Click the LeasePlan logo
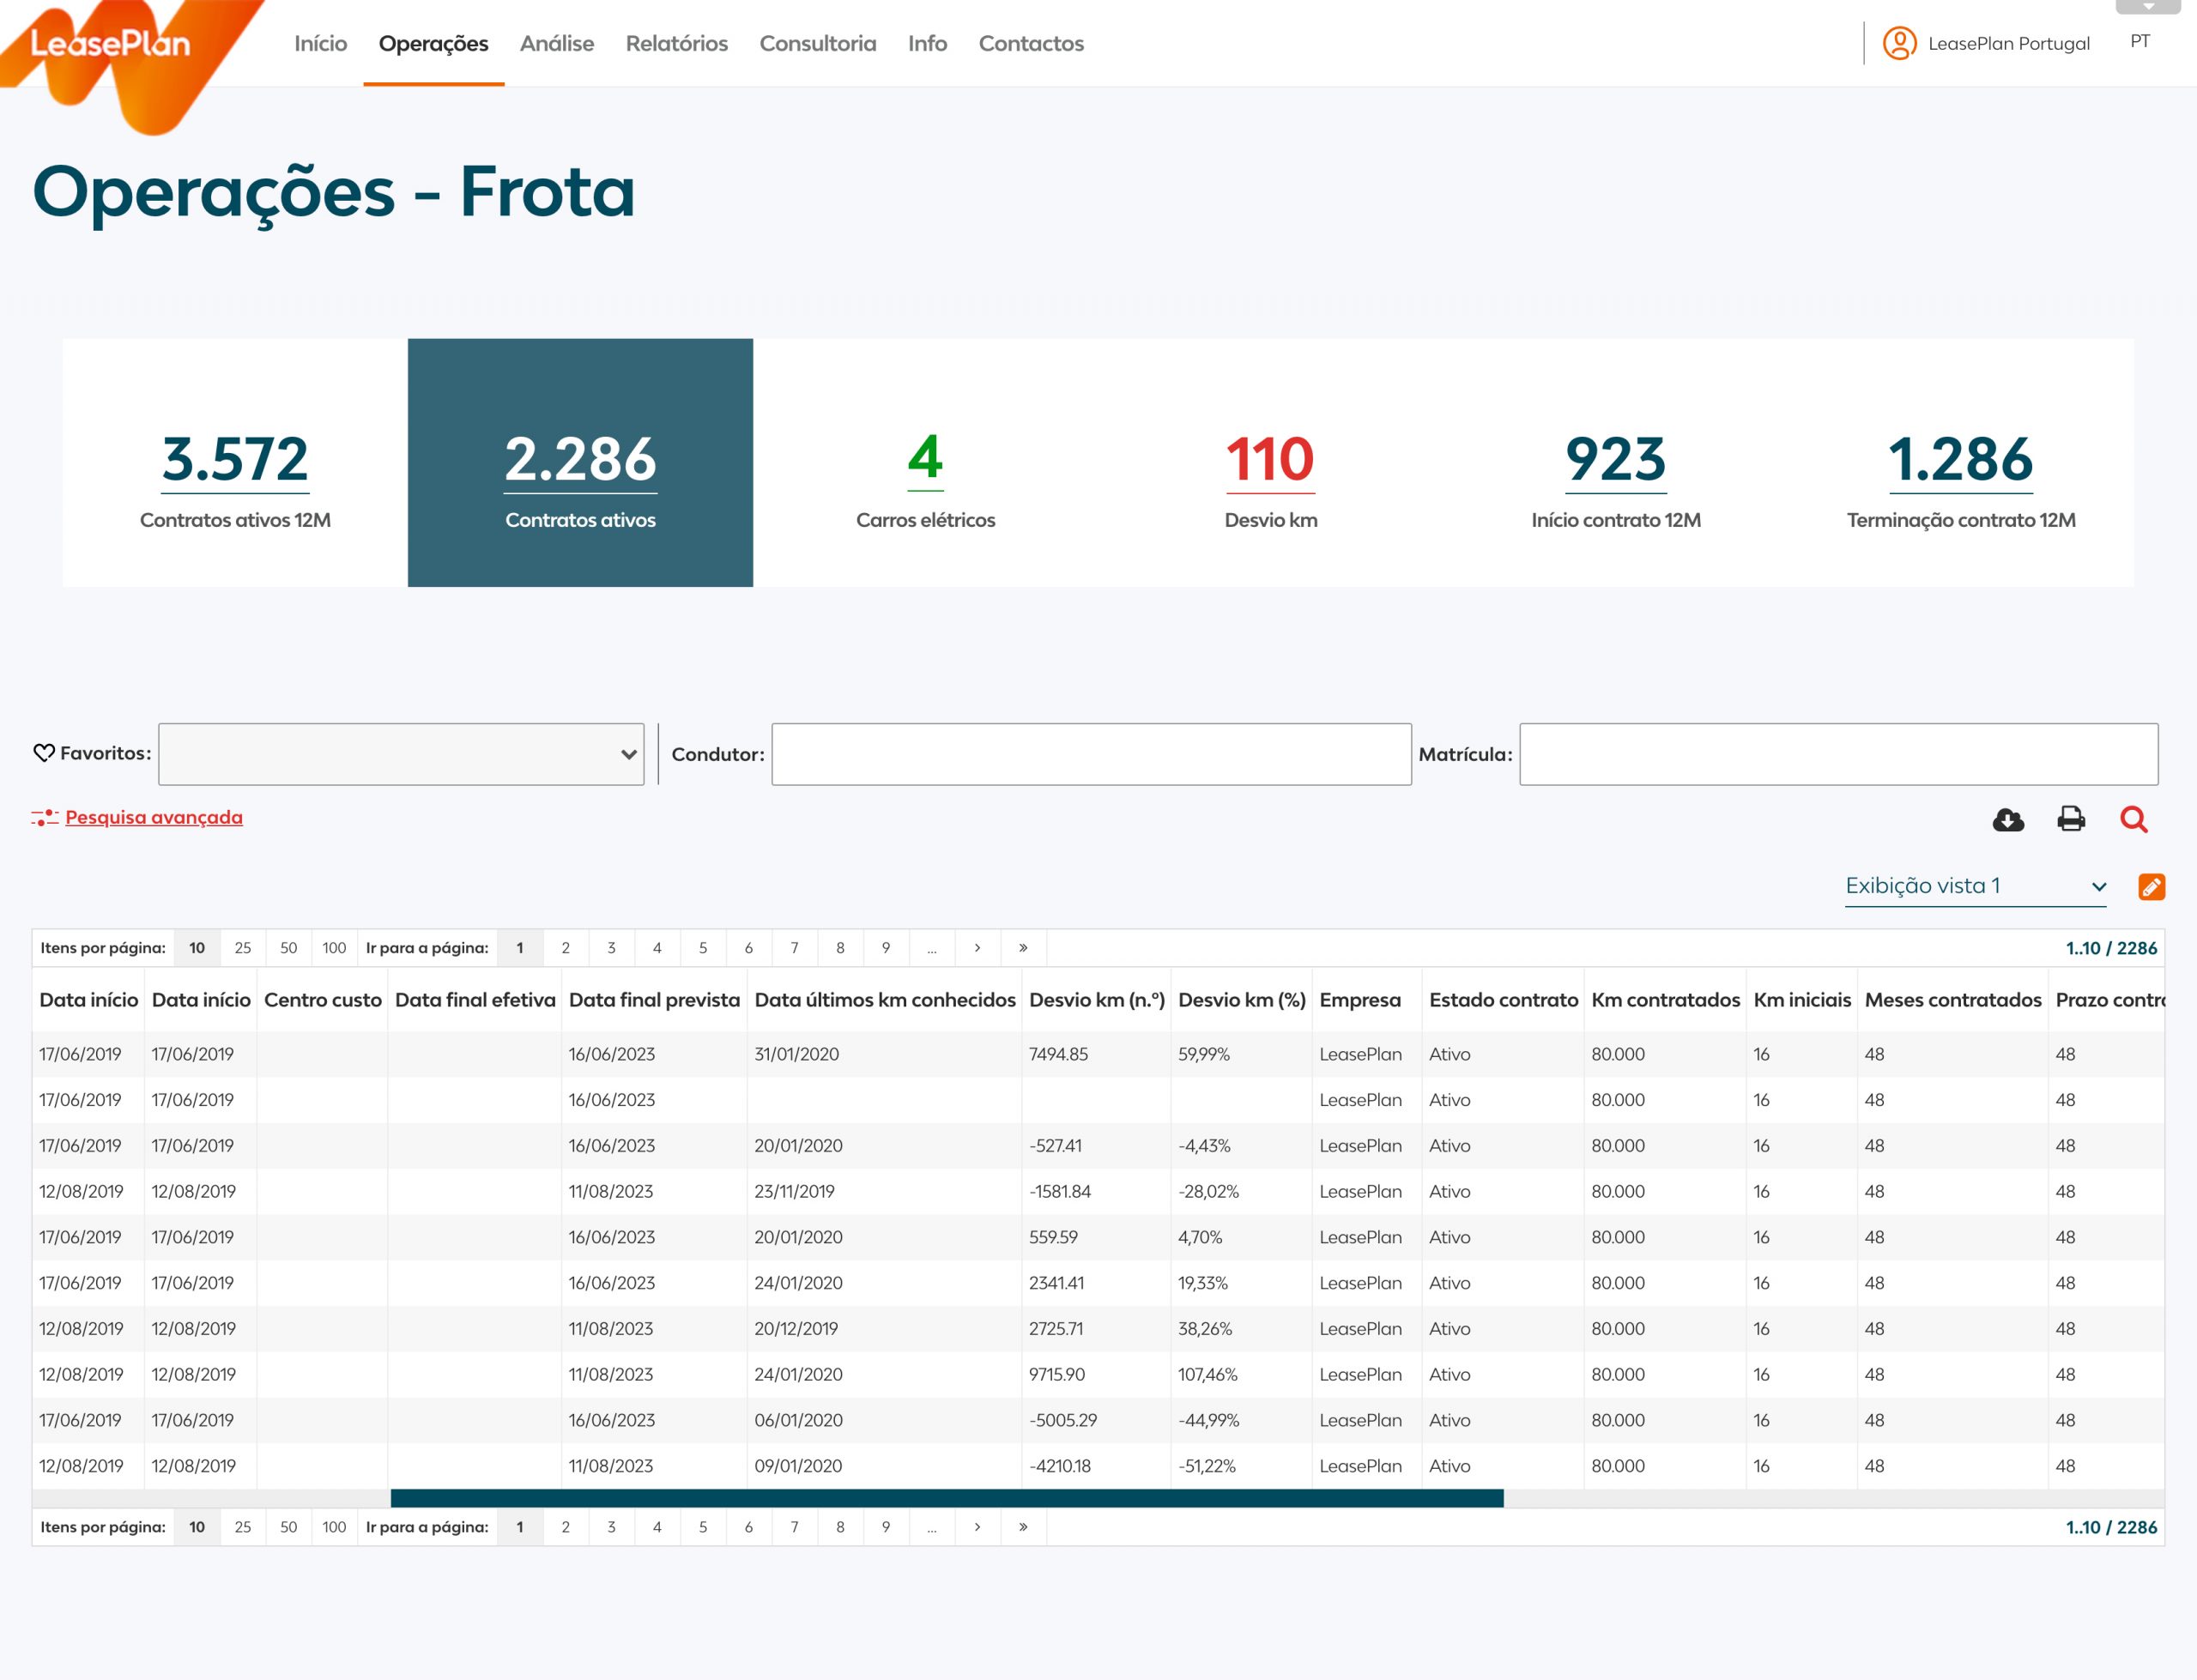 point(110,44)
